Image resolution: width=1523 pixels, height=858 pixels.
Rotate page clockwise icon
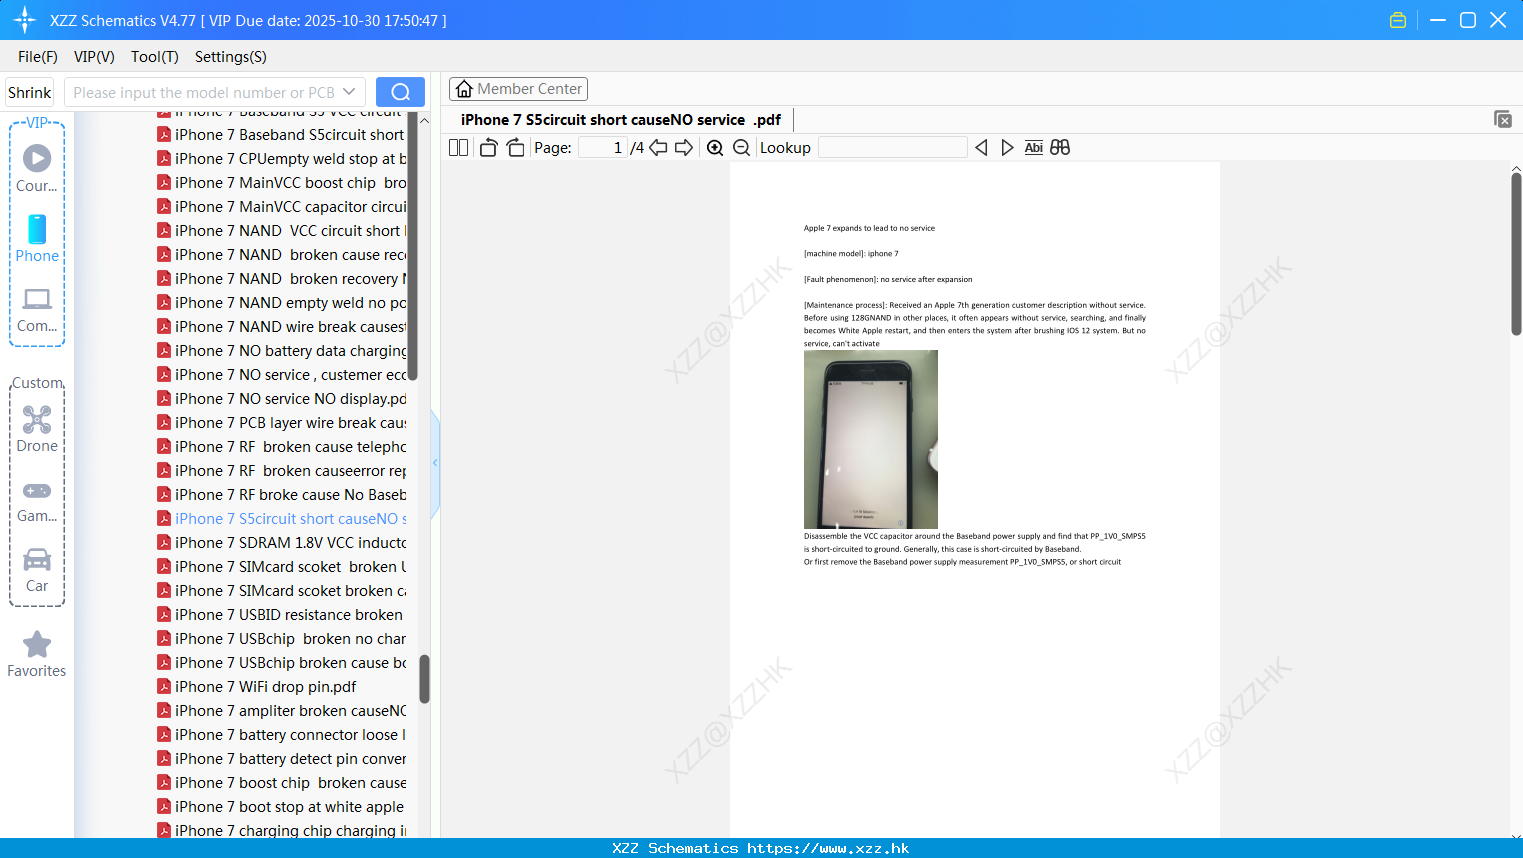(x=515, y=148)
